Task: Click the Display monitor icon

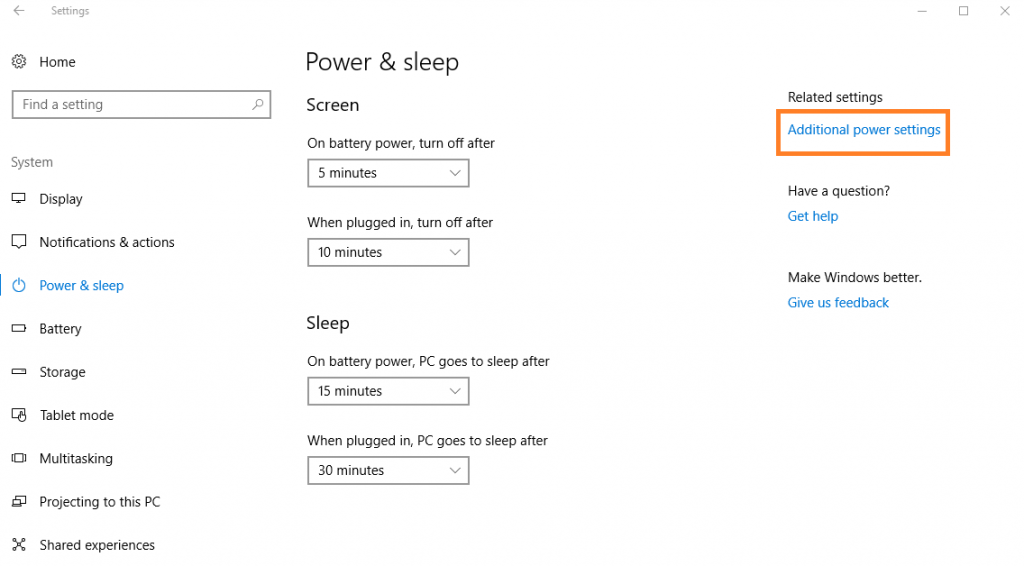Action: click(19, 199)
